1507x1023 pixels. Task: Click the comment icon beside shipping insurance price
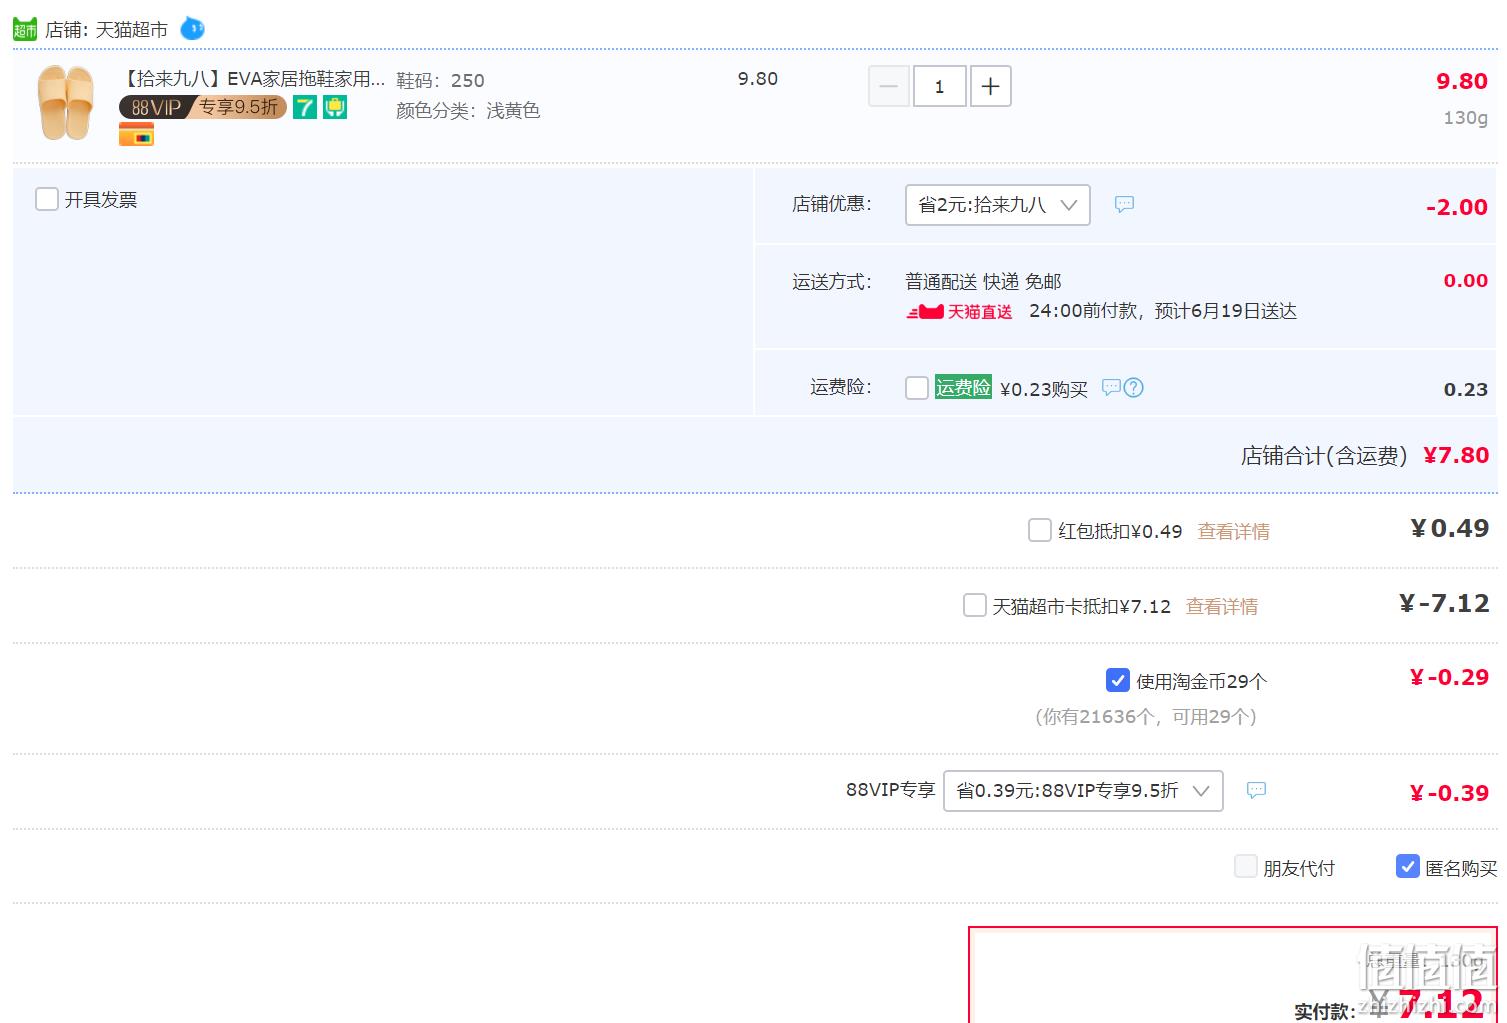(1110, 387)
